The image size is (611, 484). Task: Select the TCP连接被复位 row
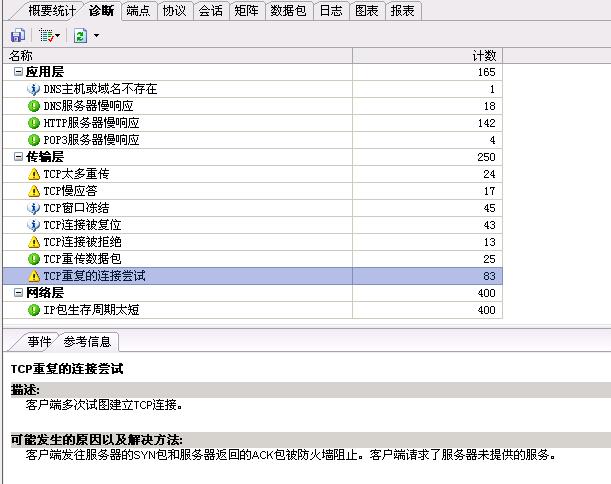point(253,225)
